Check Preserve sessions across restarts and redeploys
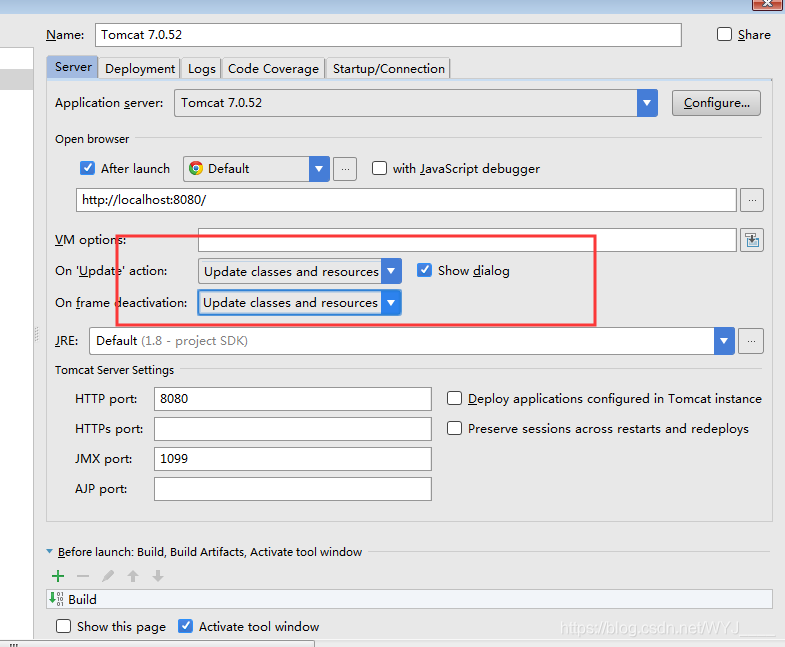This screenshot has width=785, height=647. tap(454, 428)
